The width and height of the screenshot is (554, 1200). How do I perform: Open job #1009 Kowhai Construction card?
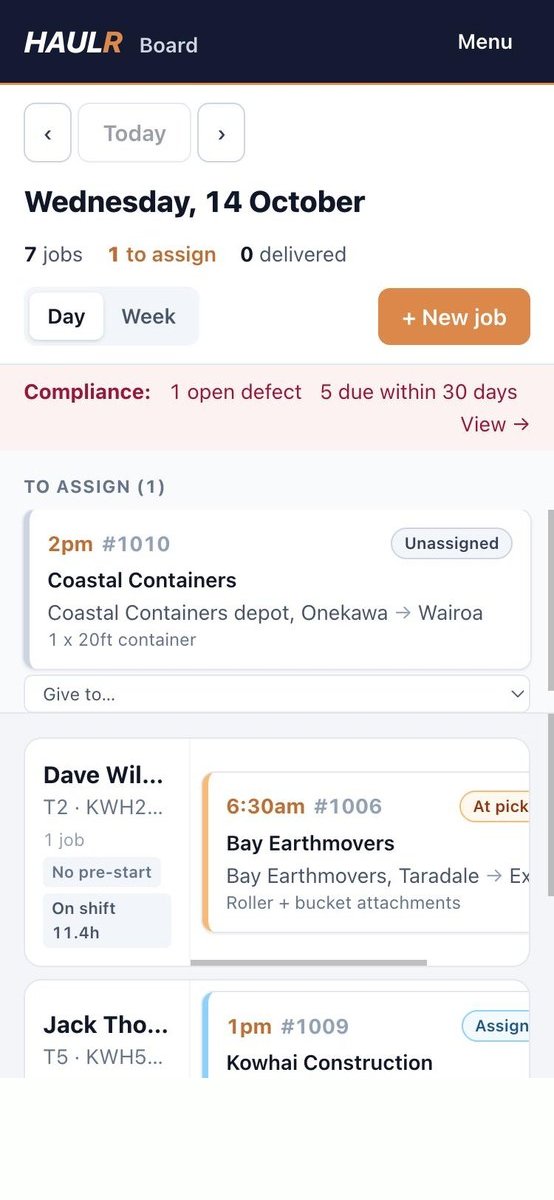point(366,1035)
